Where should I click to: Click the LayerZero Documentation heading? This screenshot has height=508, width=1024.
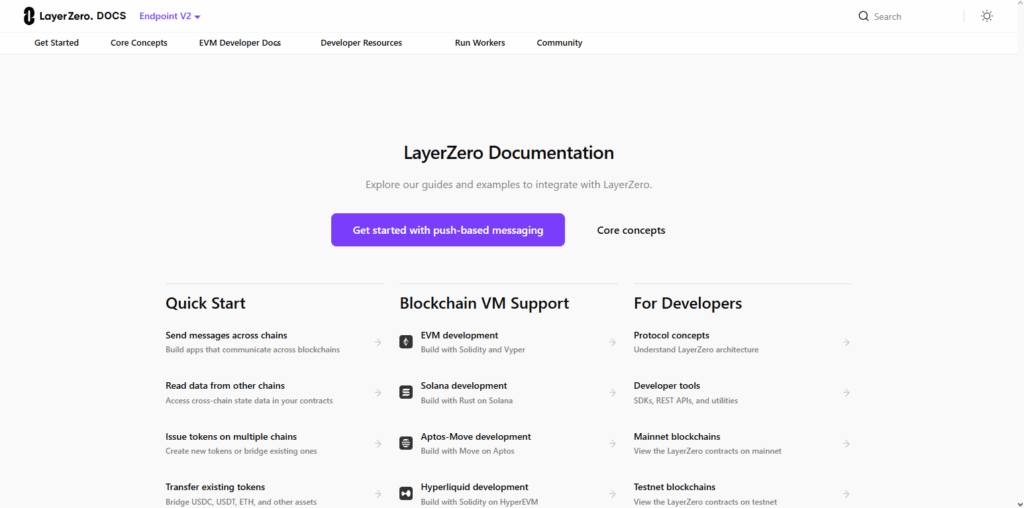(x=509, y=153)
